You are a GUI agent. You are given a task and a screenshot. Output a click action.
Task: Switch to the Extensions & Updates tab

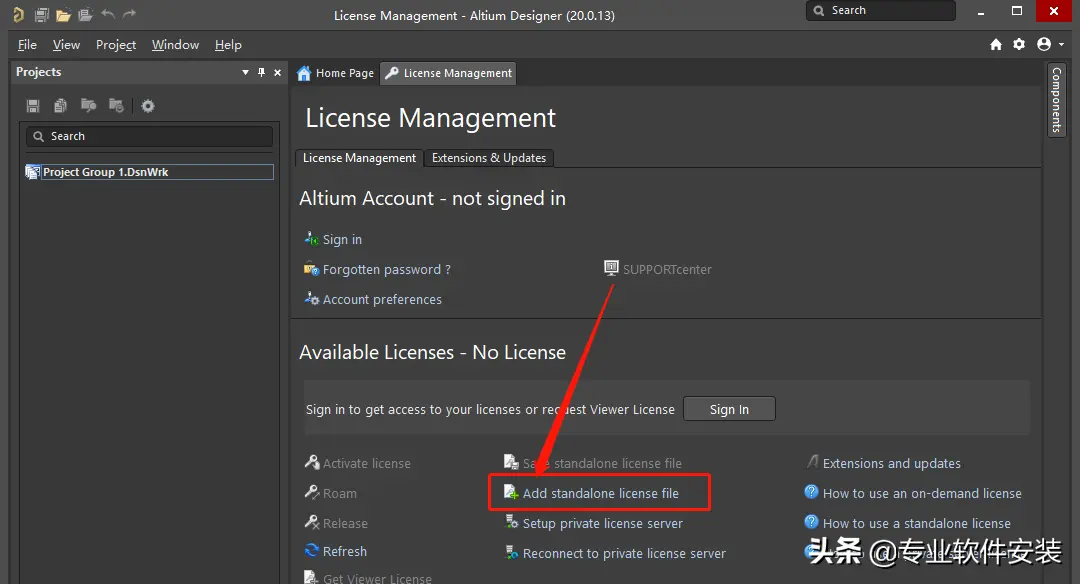click(489, 158)
